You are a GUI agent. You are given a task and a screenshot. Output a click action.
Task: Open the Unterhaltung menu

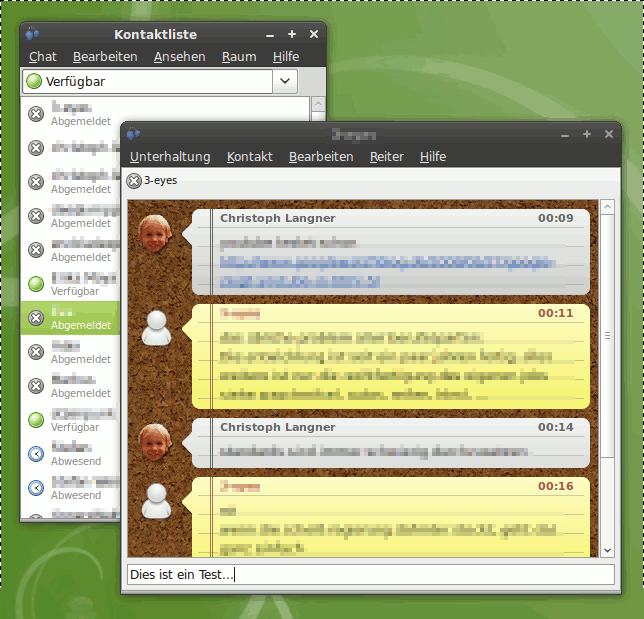pos(170,156)
